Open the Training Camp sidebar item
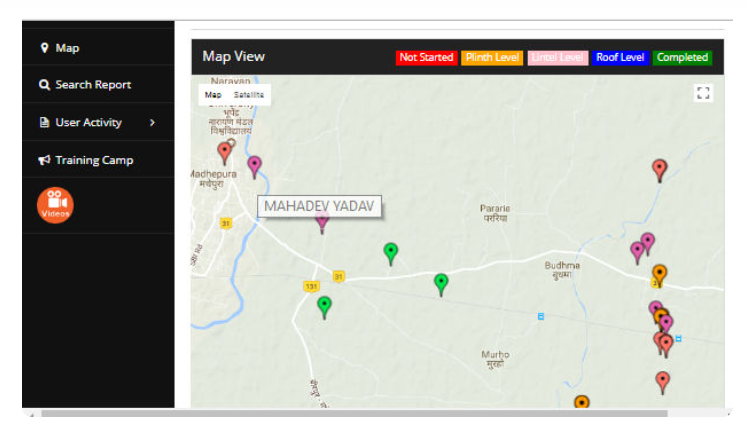Viewport: 747px width, 435px height. click(98, 160)
